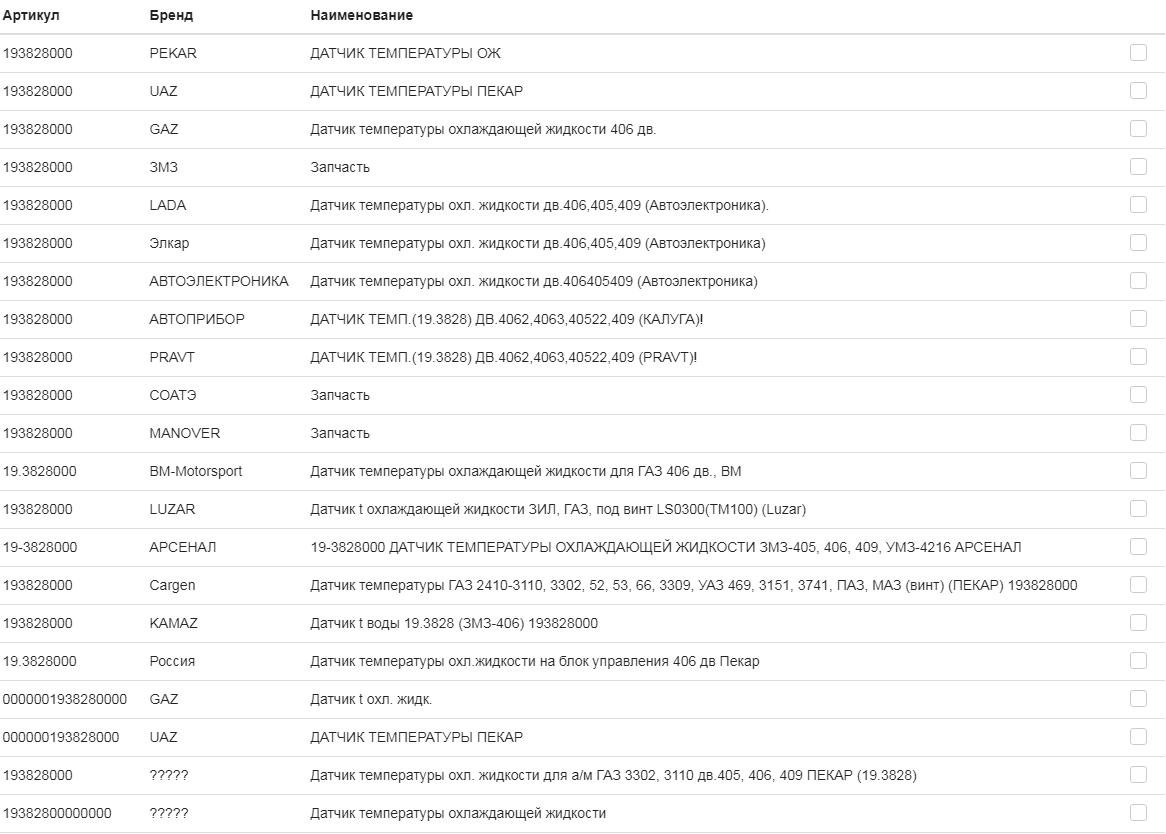Viewport: 1166px width, 834px height.
Task: Select the checkbox in the PRAVT row
Action: [x=1138, y=357]
